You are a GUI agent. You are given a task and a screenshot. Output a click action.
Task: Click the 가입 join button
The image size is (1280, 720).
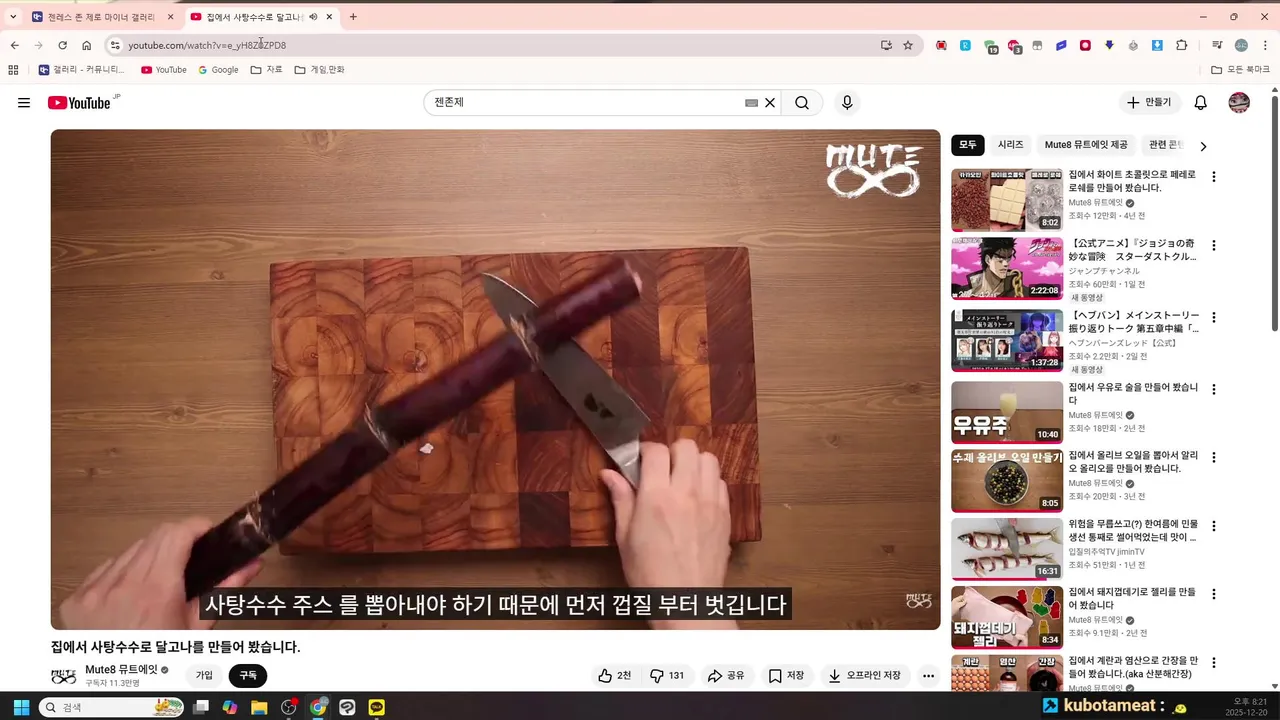pyautogui.click(x=204, y=676)
